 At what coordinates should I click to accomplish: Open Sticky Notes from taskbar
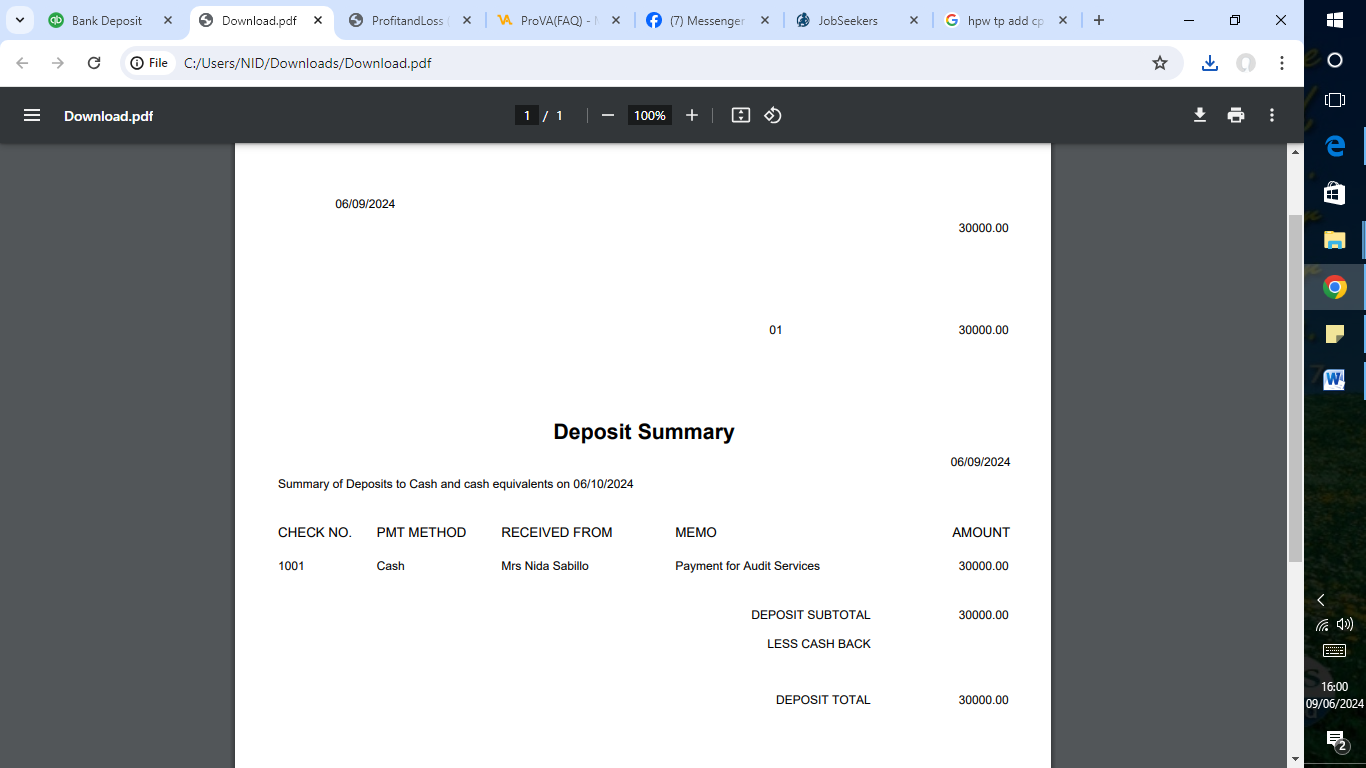click(x=1335, y=334)
